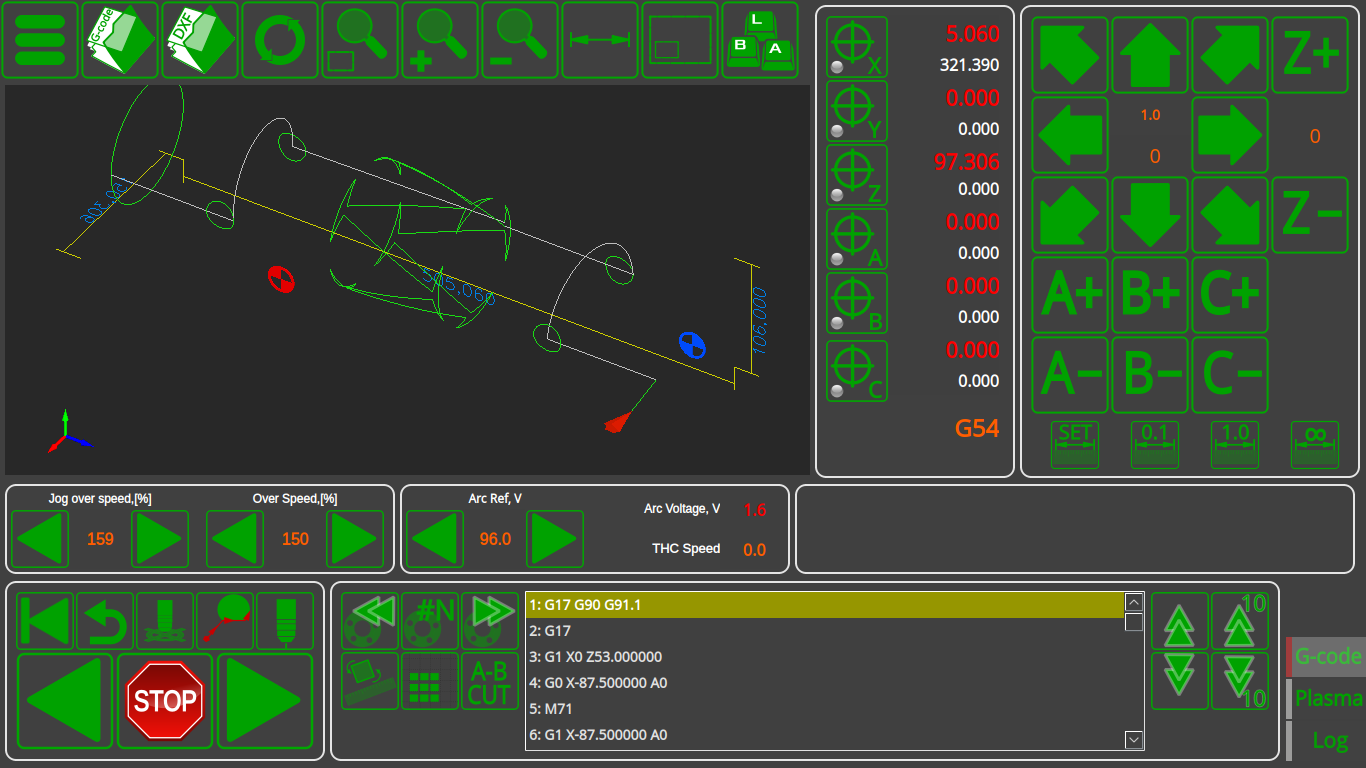1366x768 pixels.
Task: Zoom out of the toolpath view
Action: point(520,40)
